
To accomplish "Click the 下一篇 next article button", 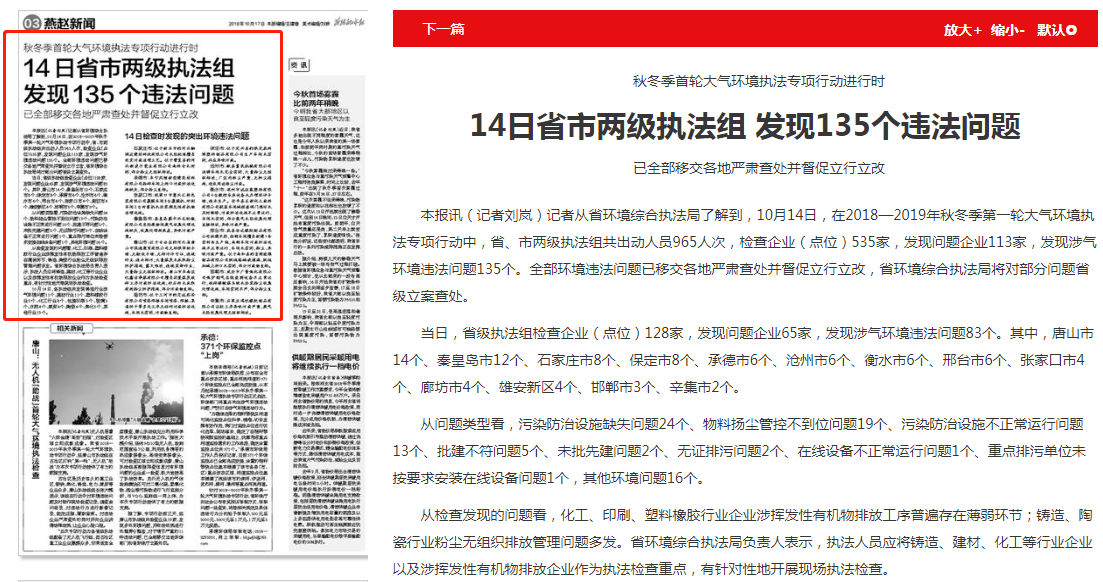I will click(443, 29).
